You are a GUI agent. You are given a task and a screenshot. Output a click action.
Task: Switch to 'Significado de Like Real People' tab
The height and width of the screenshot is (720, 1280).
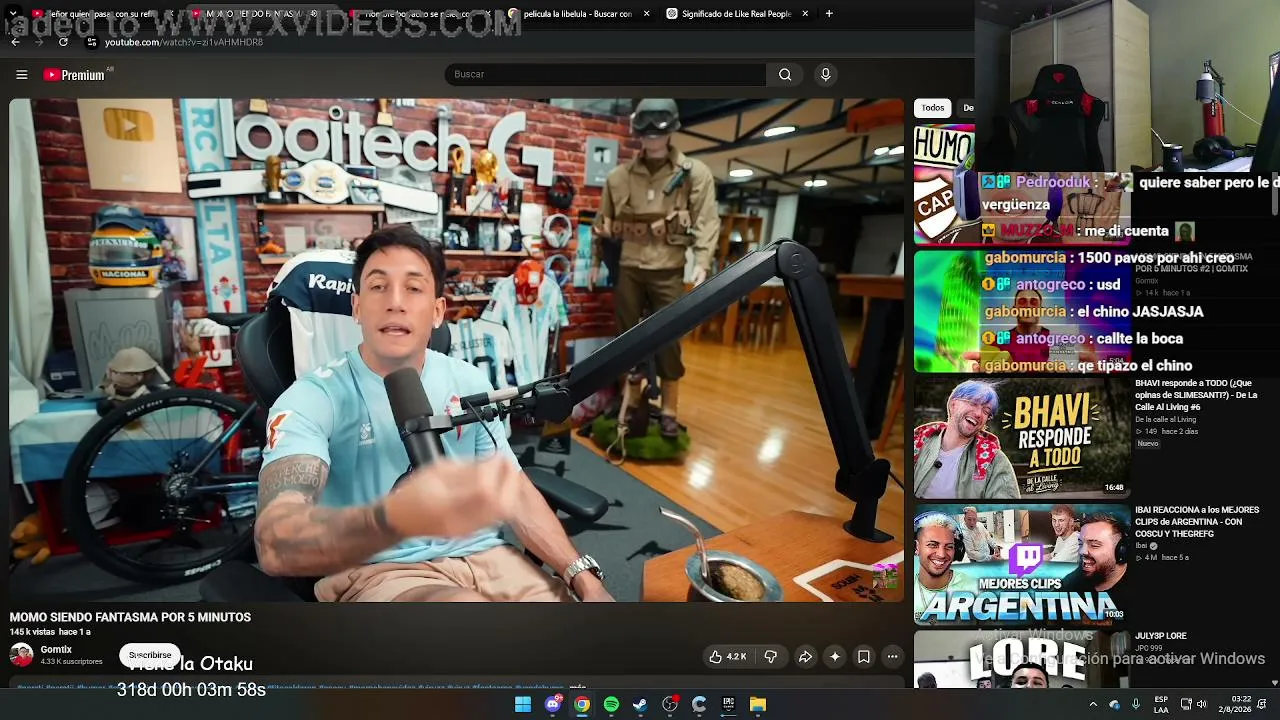point(736,14)
